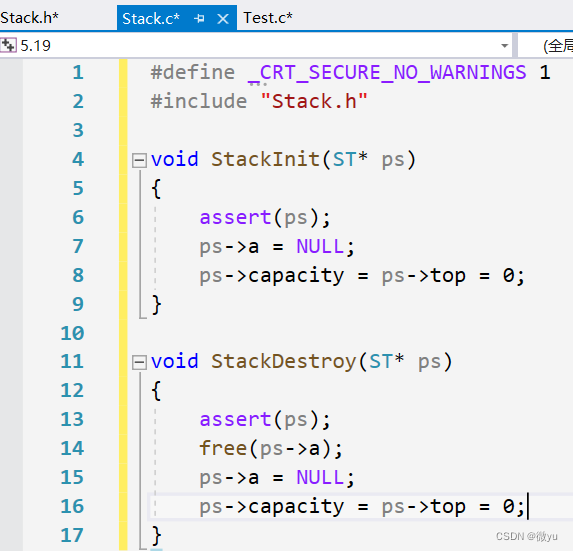The height and width of the screenshot is (551, 573).
Task: Click ps->a = NULL; on line 15
Action: click(x=277, y=477)
